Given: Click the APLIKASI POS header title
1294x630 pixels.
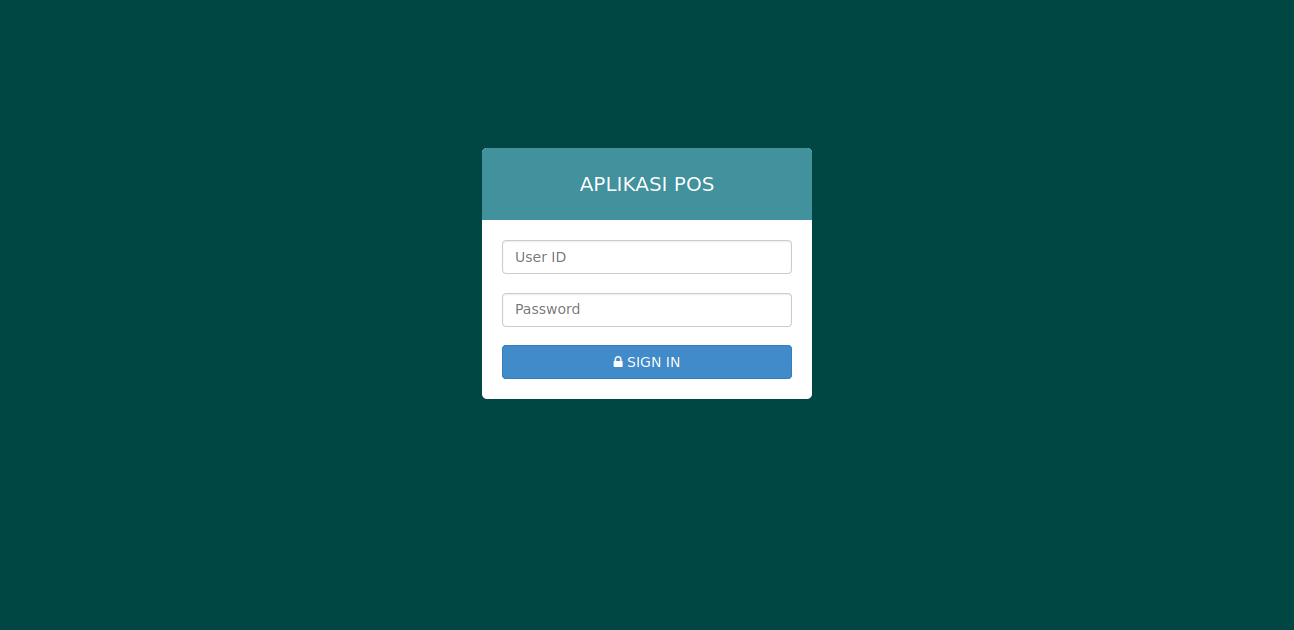Looking at the screenshot, I should click(647, 184).
